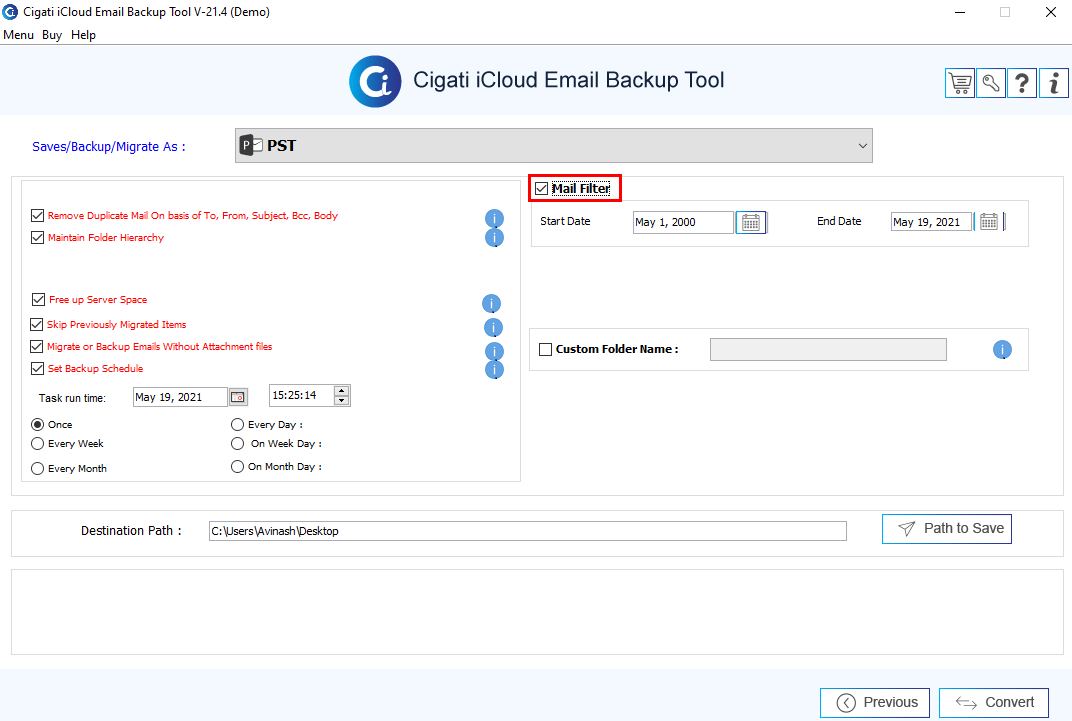Screen dimensions: 1072x721
Task: Choose the Every Day radio option
Action: 237,424
